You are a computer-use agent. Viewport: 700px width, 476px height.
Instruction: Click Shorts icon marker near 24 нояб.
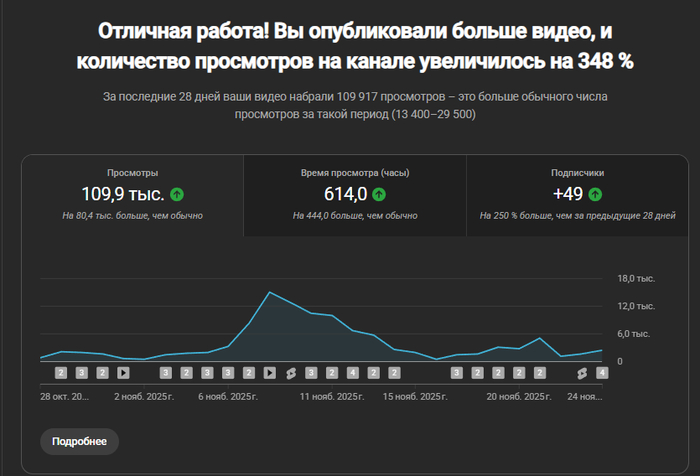582,373
